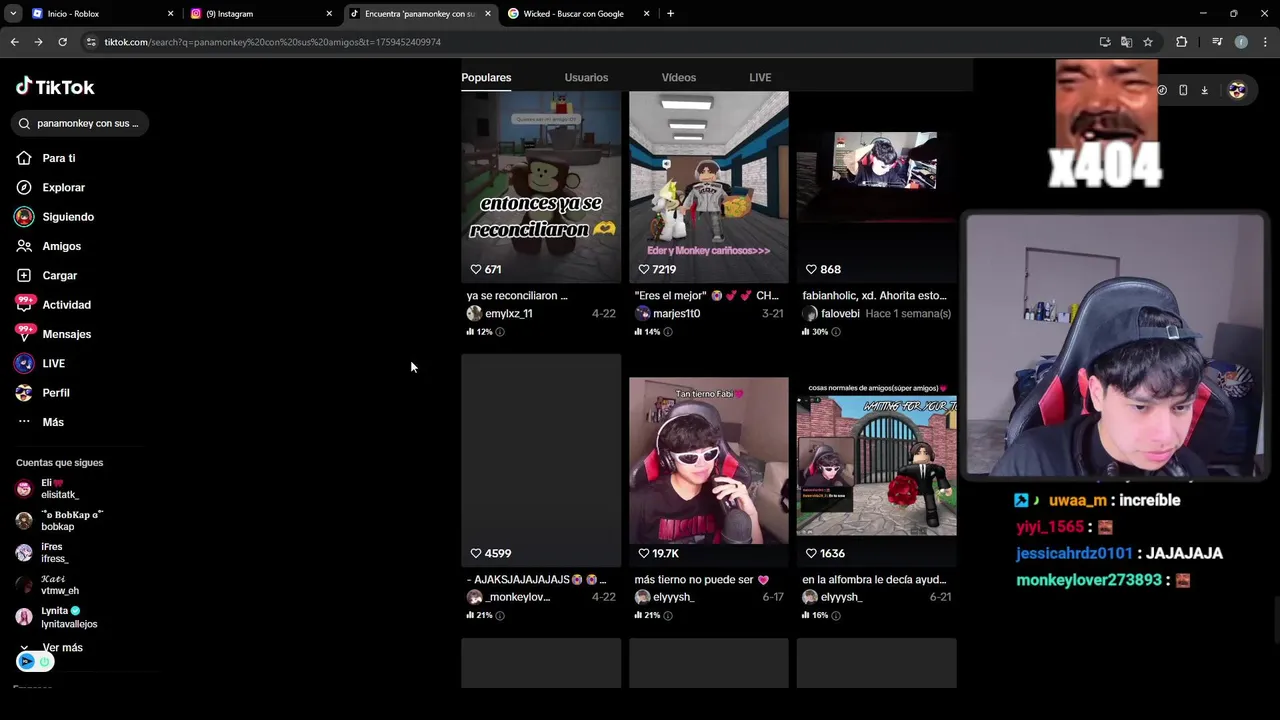
Task: Open the Chrome three-dot menu
Action: [1265, 42]
